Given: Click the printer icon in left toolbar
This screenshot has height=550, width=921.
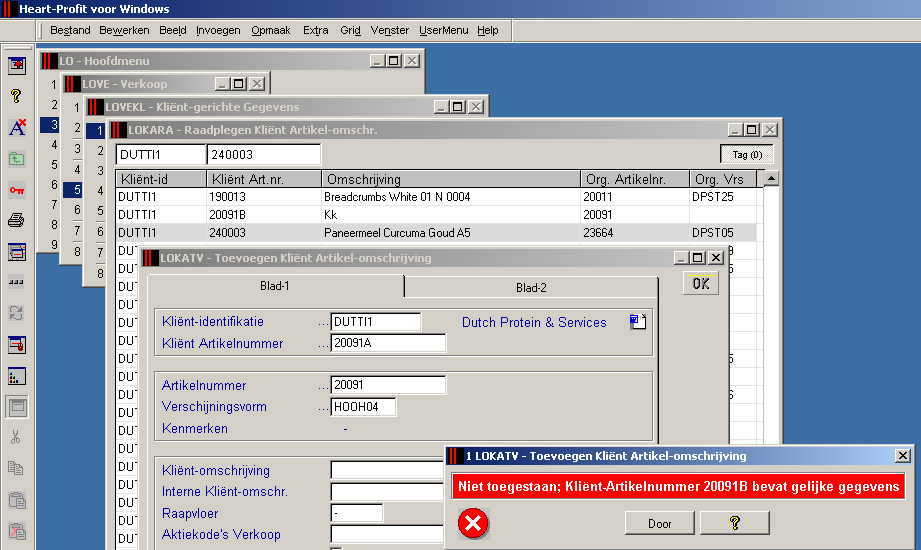Looking at the screenshot, I should (x=16, y=220).
